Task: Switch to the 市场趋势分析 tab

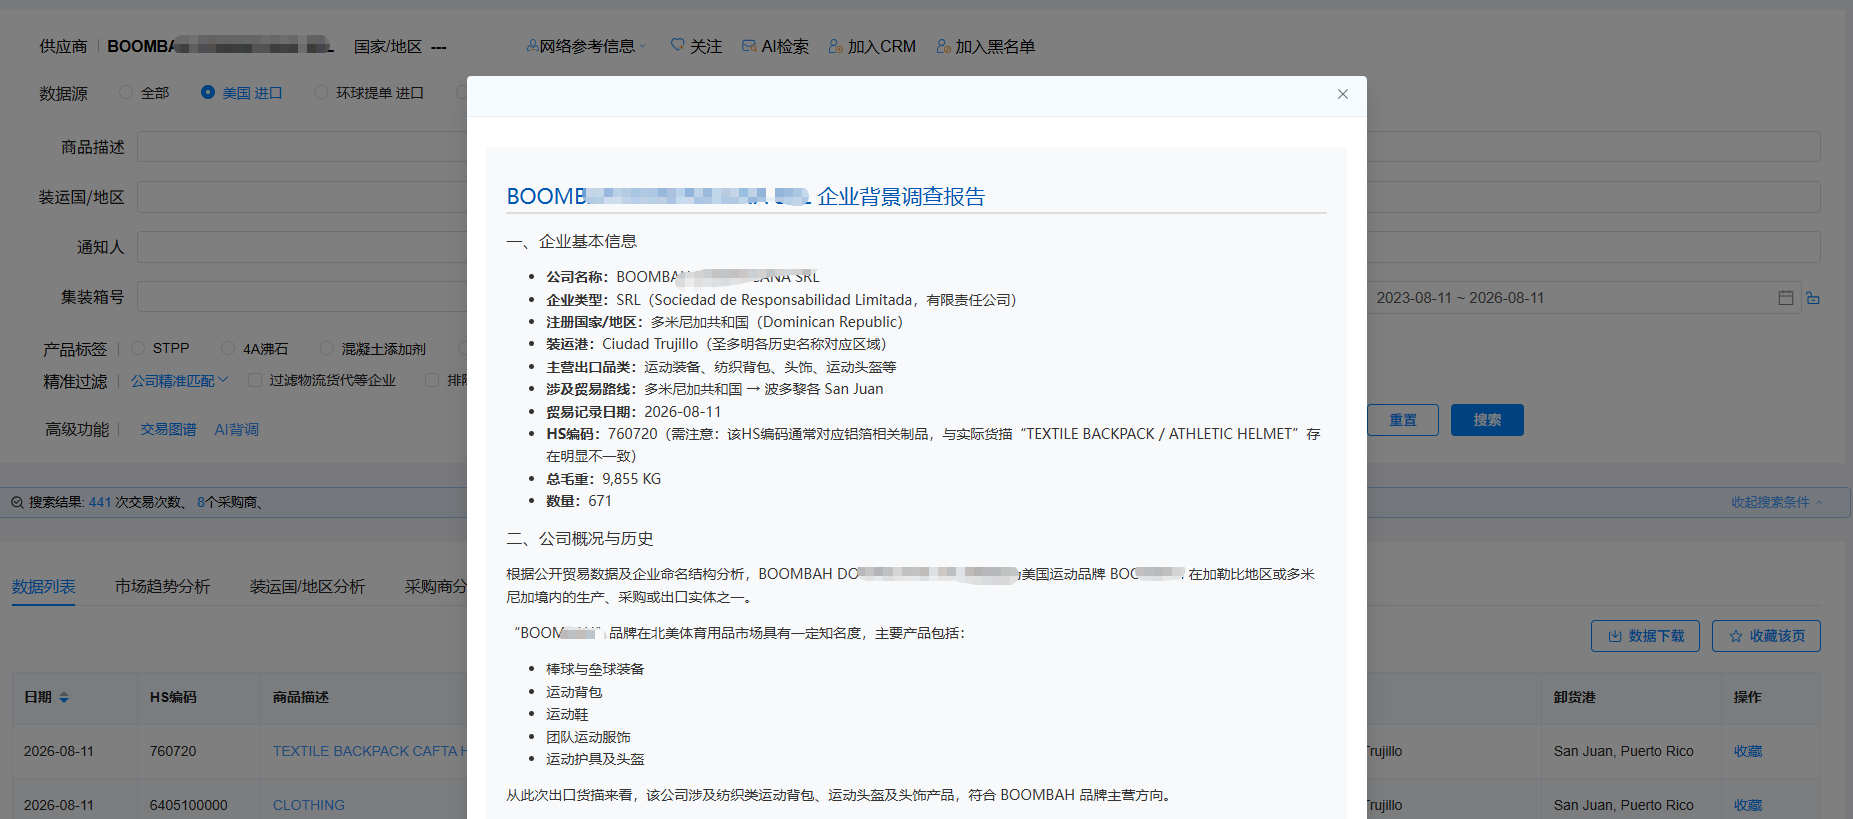Action: click(x=162, y=586)
